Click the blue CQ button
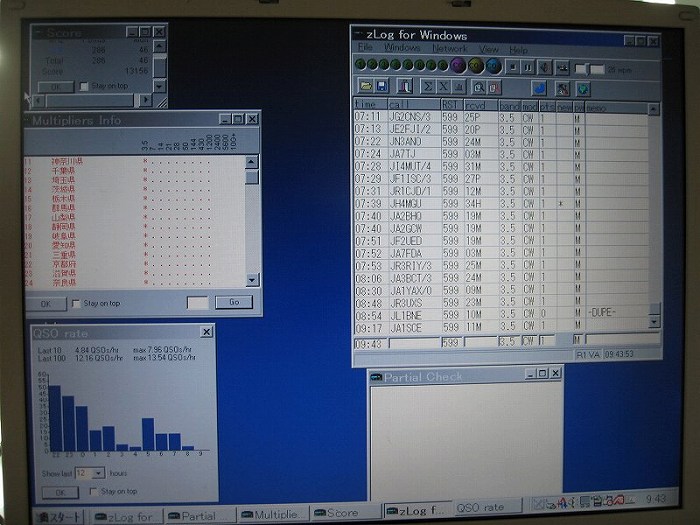The image size is (700, 525). point(493,67)
